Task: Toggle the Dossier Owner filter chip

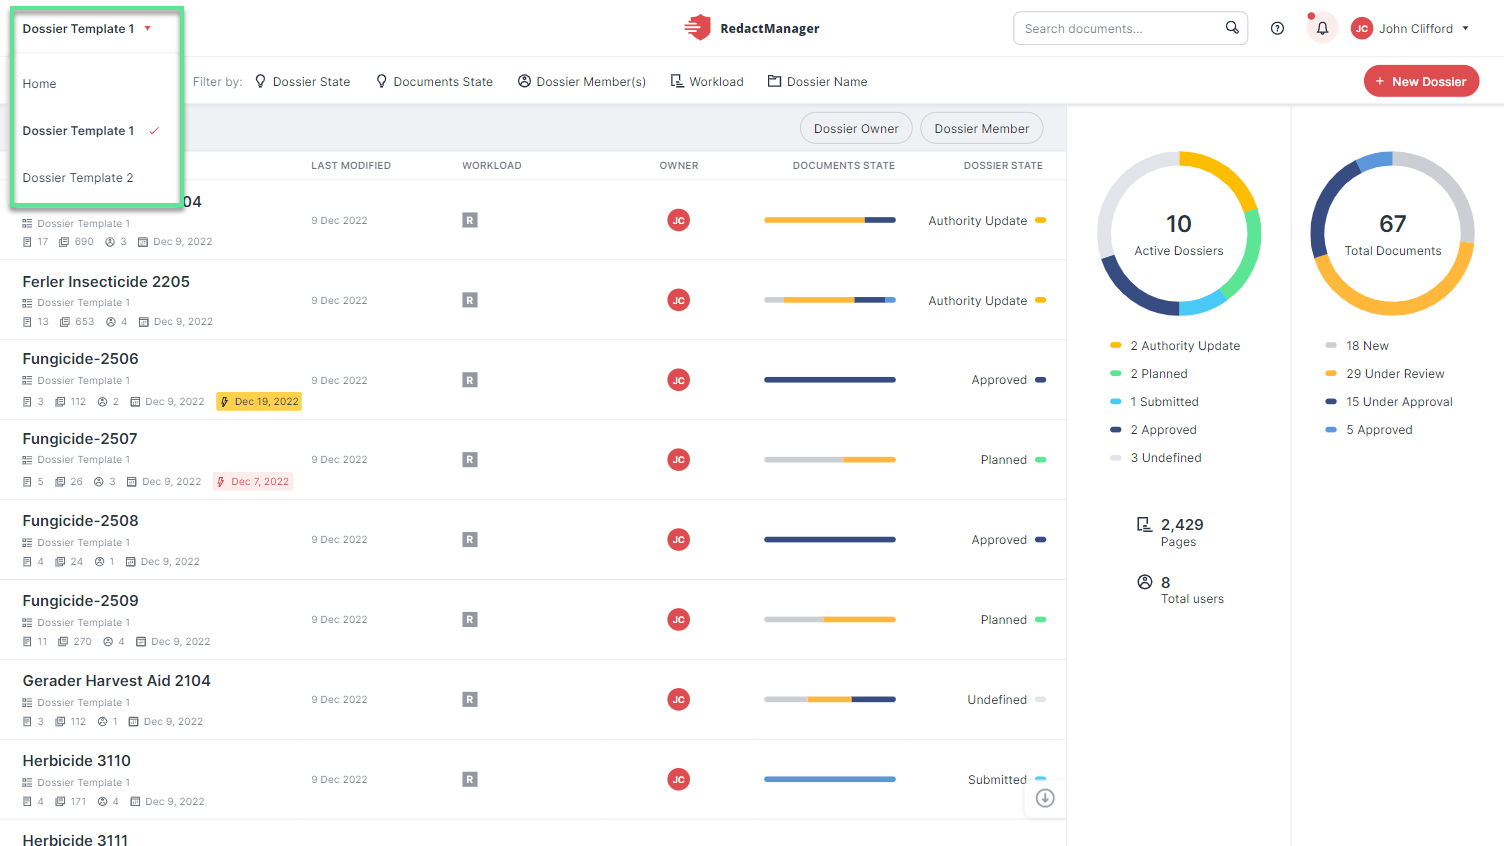Action: [x=856, y=129]
